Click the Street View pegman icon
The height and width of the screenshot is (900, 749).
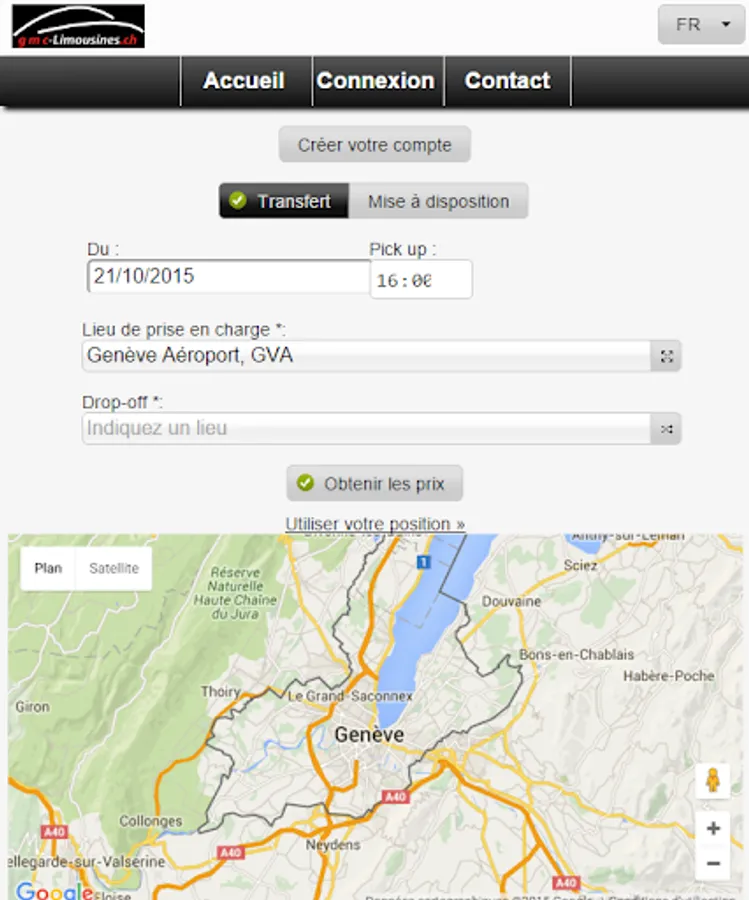[x=713, y=781]
